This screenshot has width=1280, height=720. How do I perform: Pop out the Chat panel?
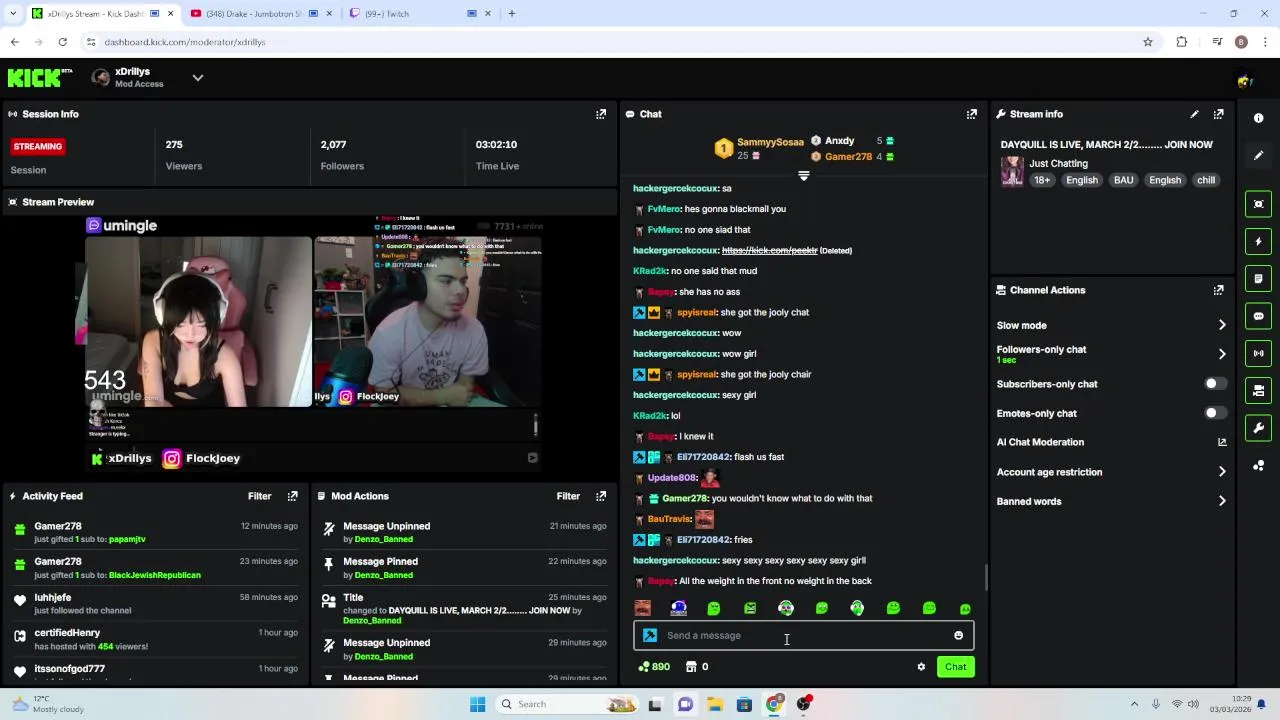(971, 114)
